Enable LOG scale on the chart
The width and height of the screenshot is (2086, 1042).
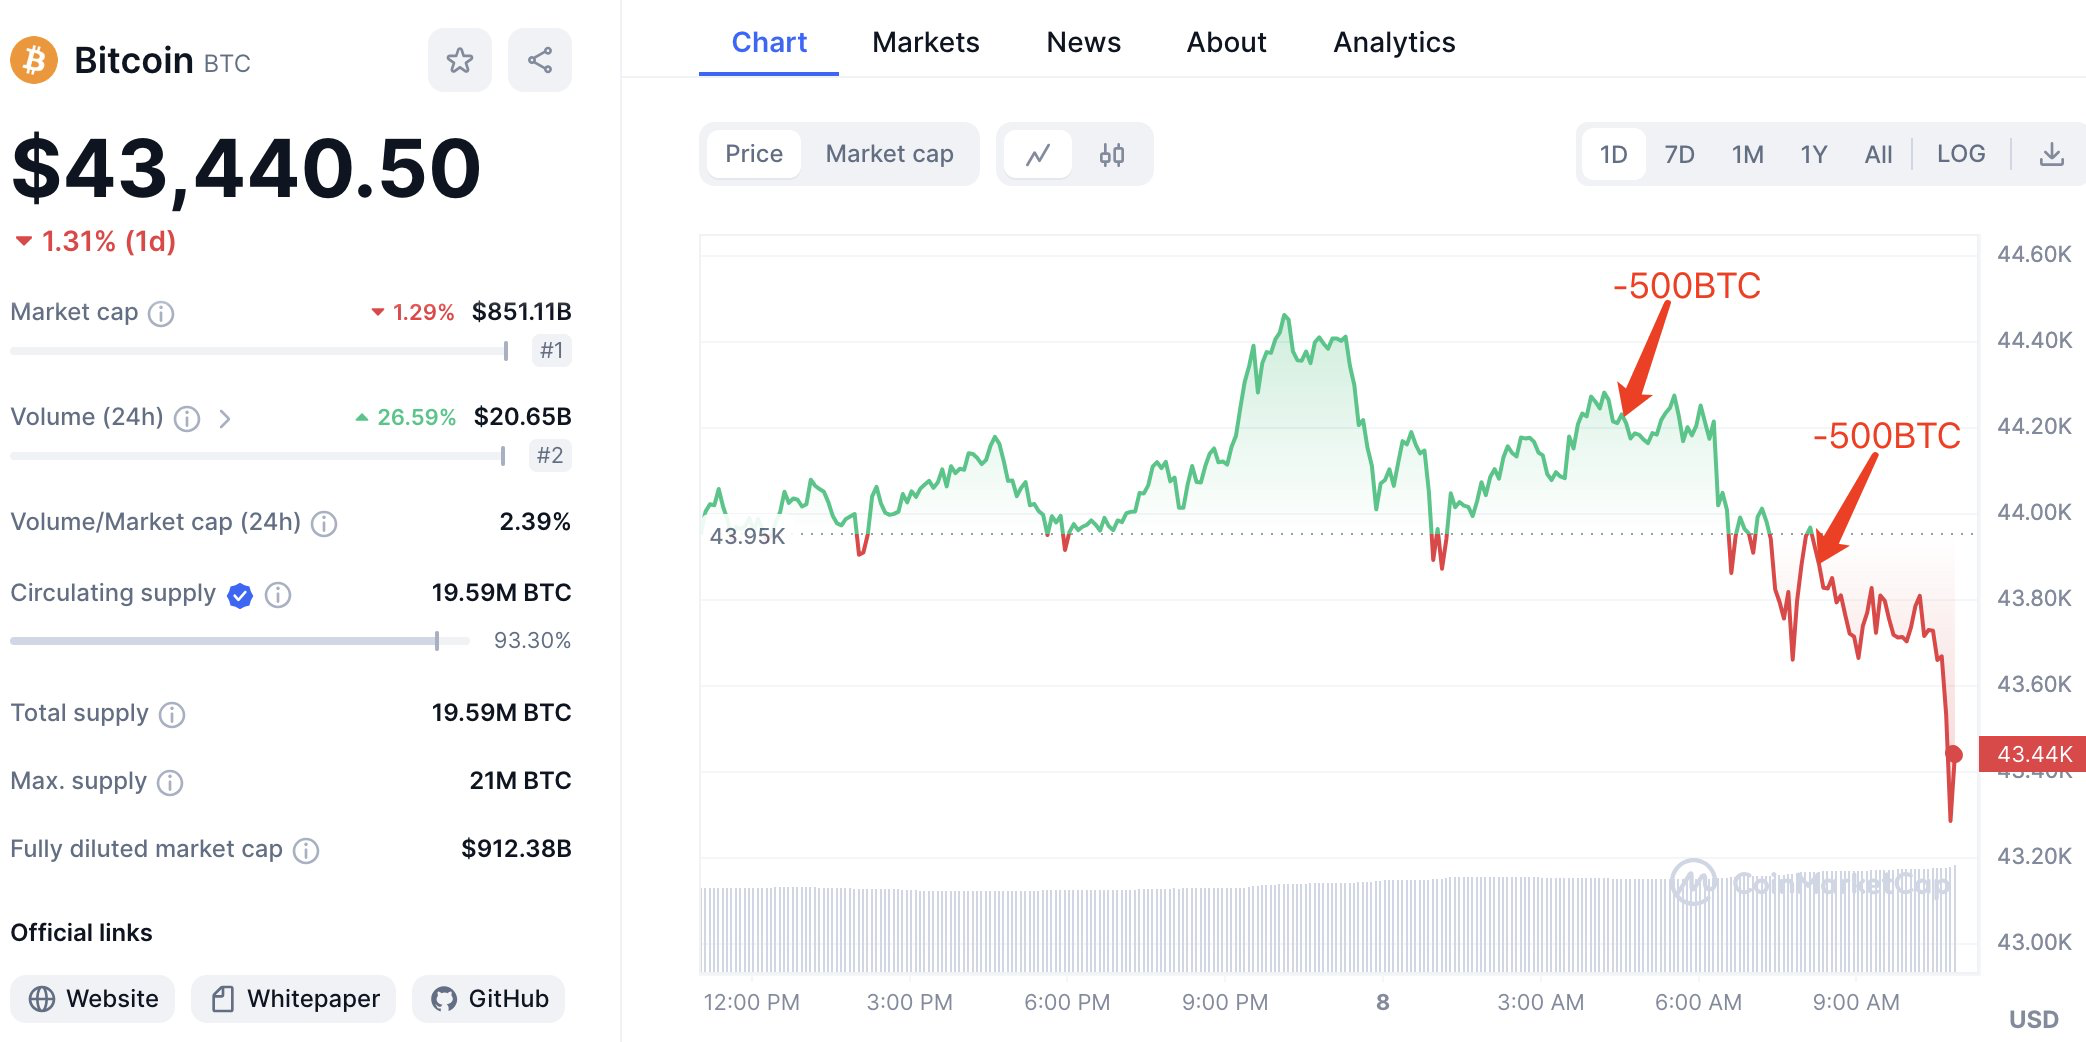1960,154
